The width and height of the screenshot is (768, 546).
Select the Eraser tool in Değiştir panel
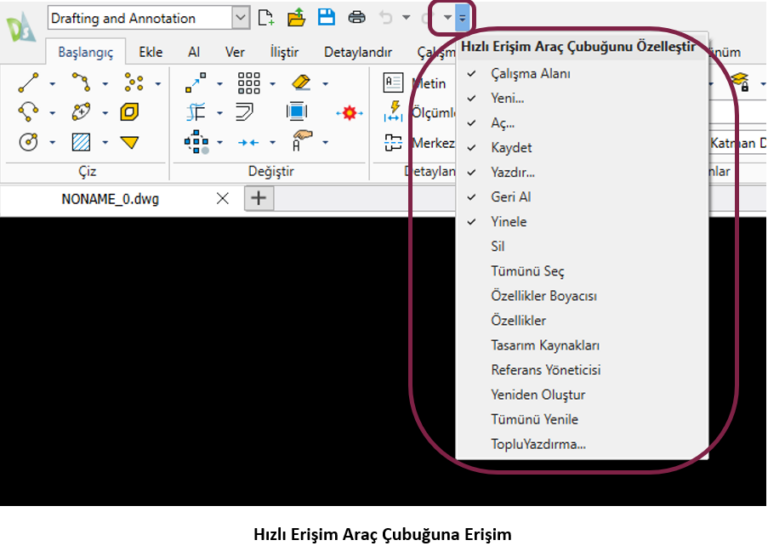click(299, 83)
